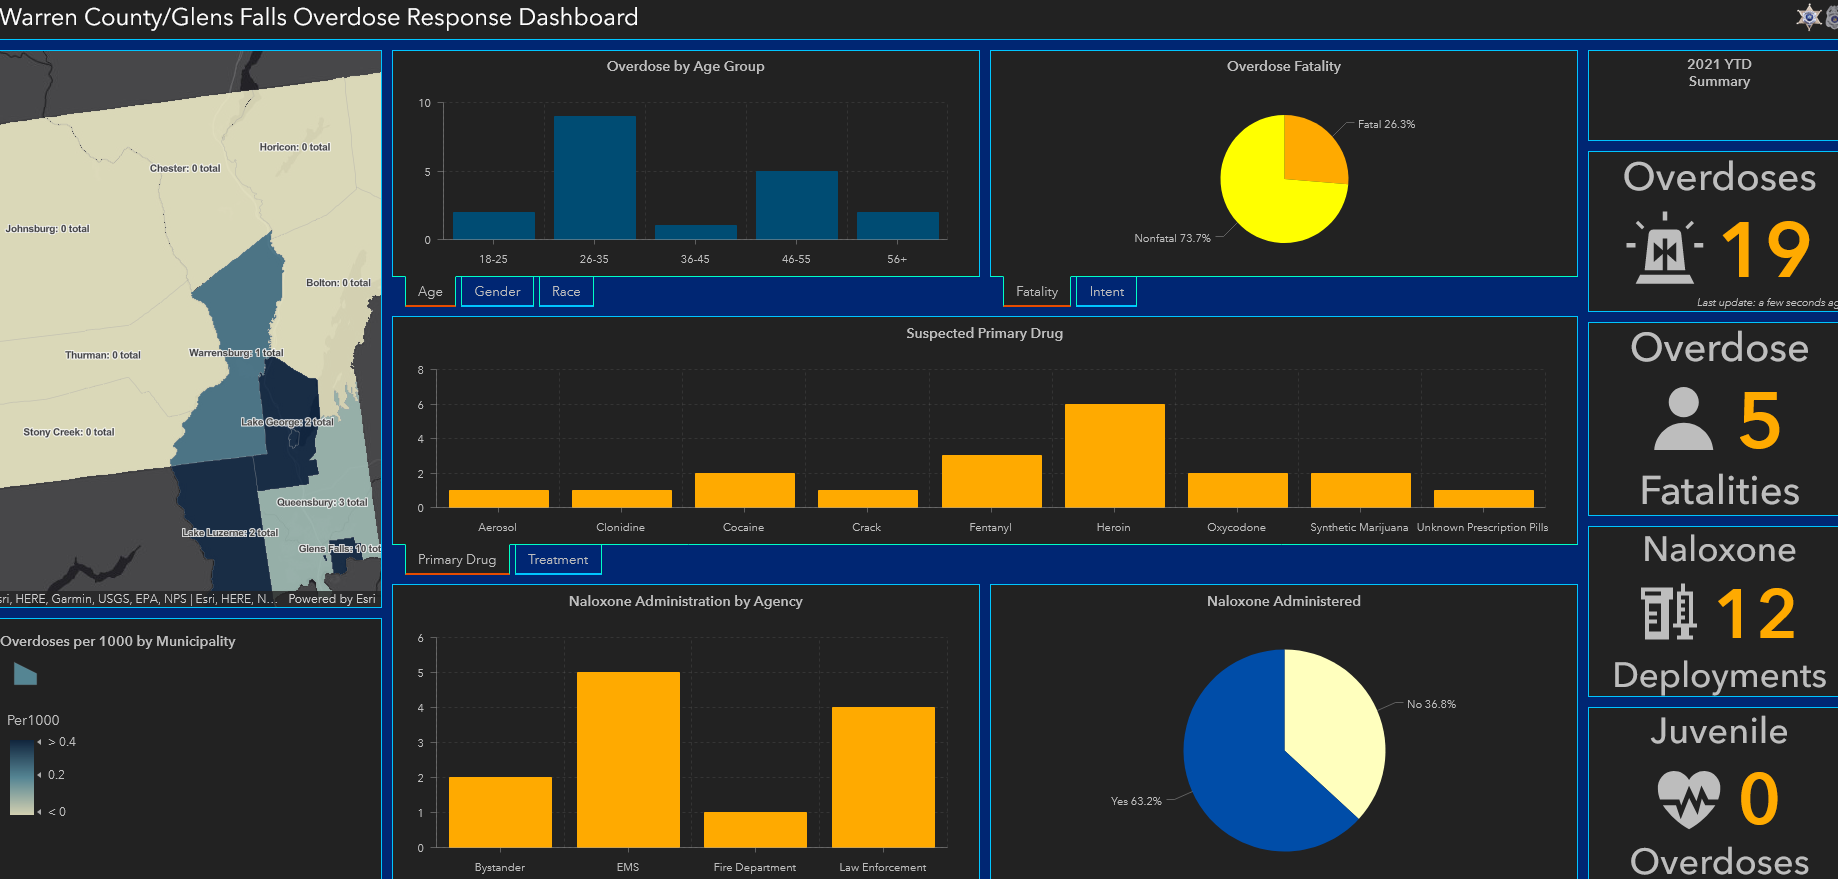
Task: Open the Race tab
Action: click(566, 292)
